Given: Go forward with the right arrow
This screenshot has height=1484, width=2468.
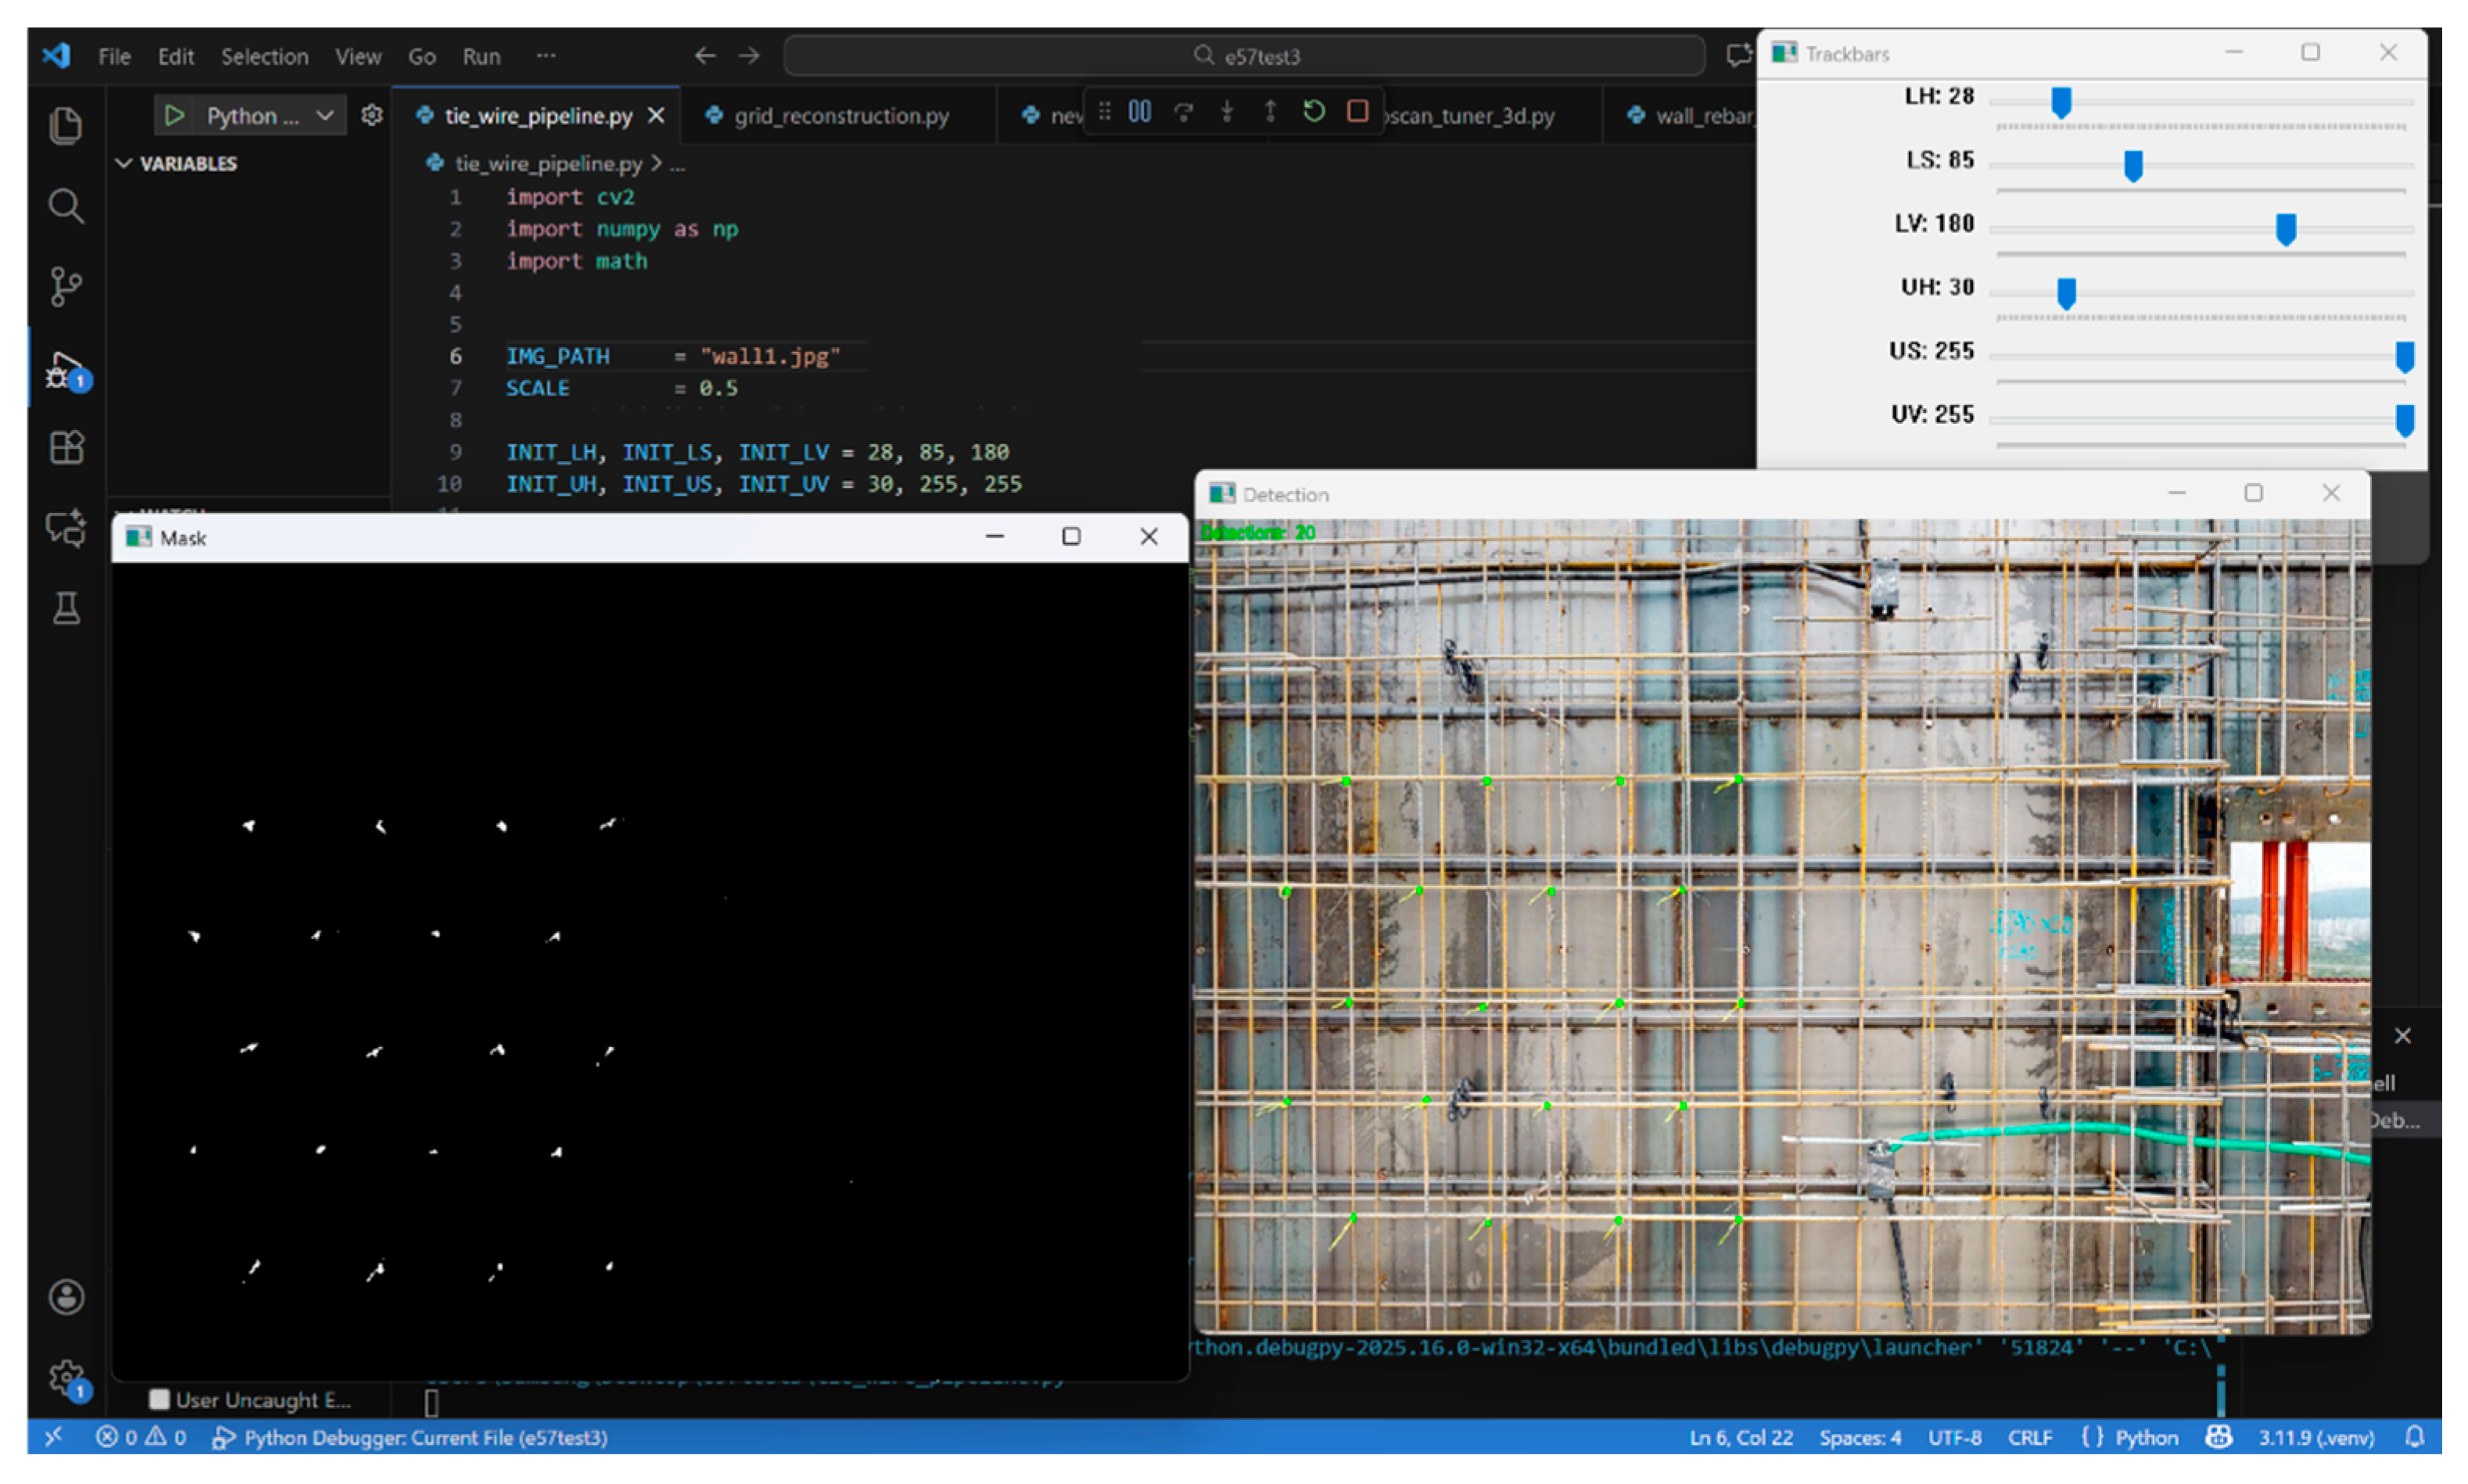Looking at the screenshot, I should click(x=749, y=56).
